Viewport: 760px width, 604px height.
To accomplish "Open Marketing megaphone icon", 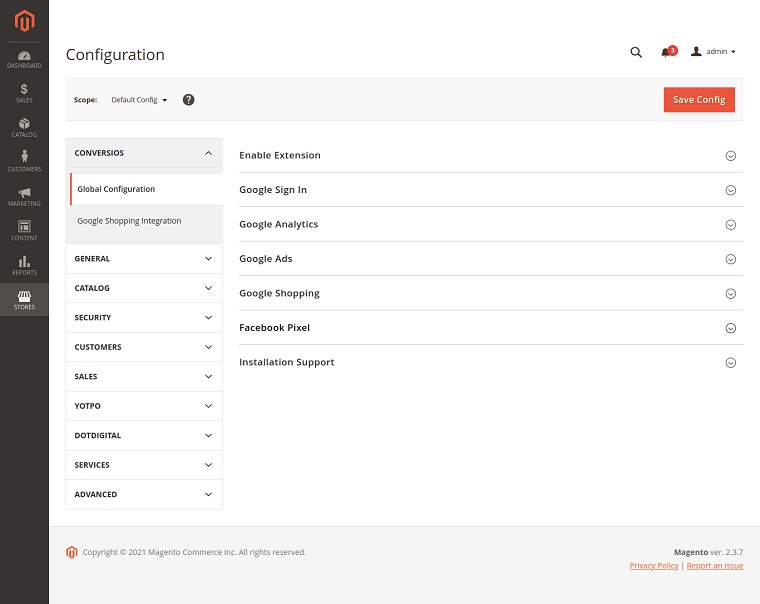I will (x=24, y=196).
